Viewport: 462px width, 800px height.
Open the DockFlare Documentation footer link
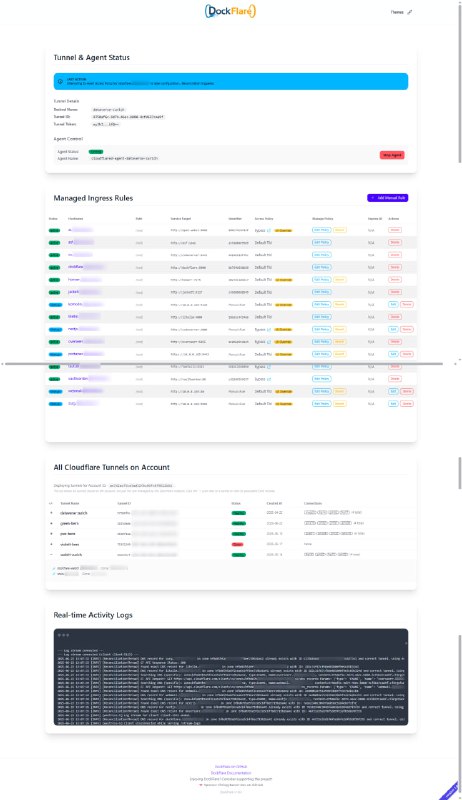click(231, 773)
